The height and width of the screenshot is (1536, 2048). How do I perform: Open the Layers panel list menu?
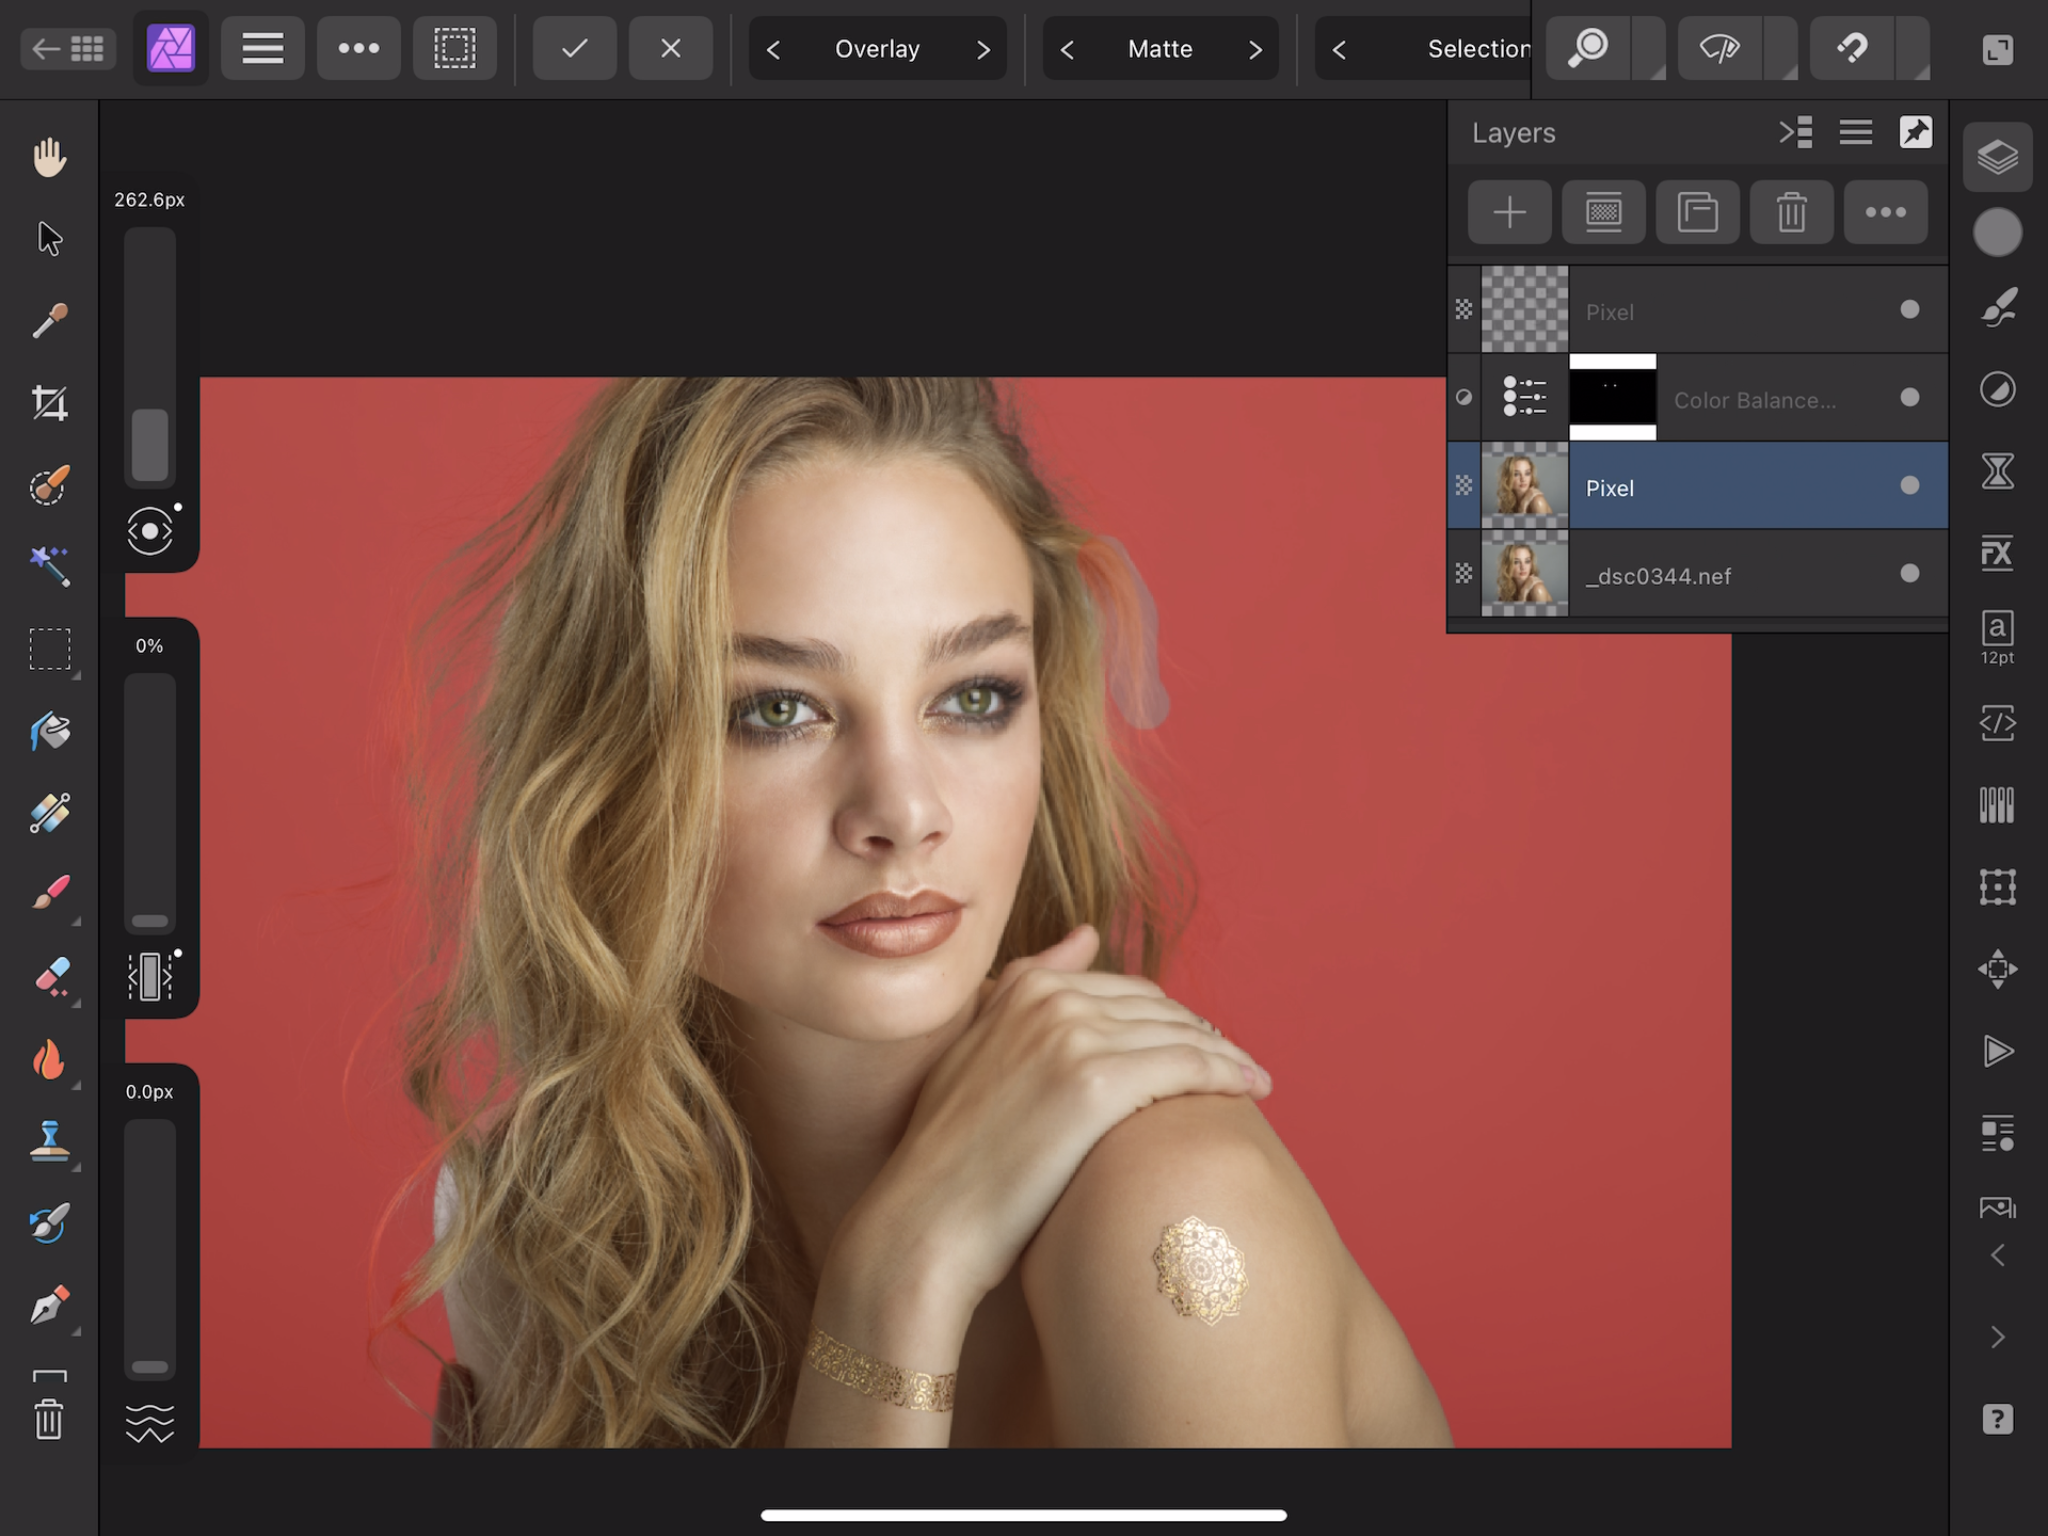click(1856, 132)
